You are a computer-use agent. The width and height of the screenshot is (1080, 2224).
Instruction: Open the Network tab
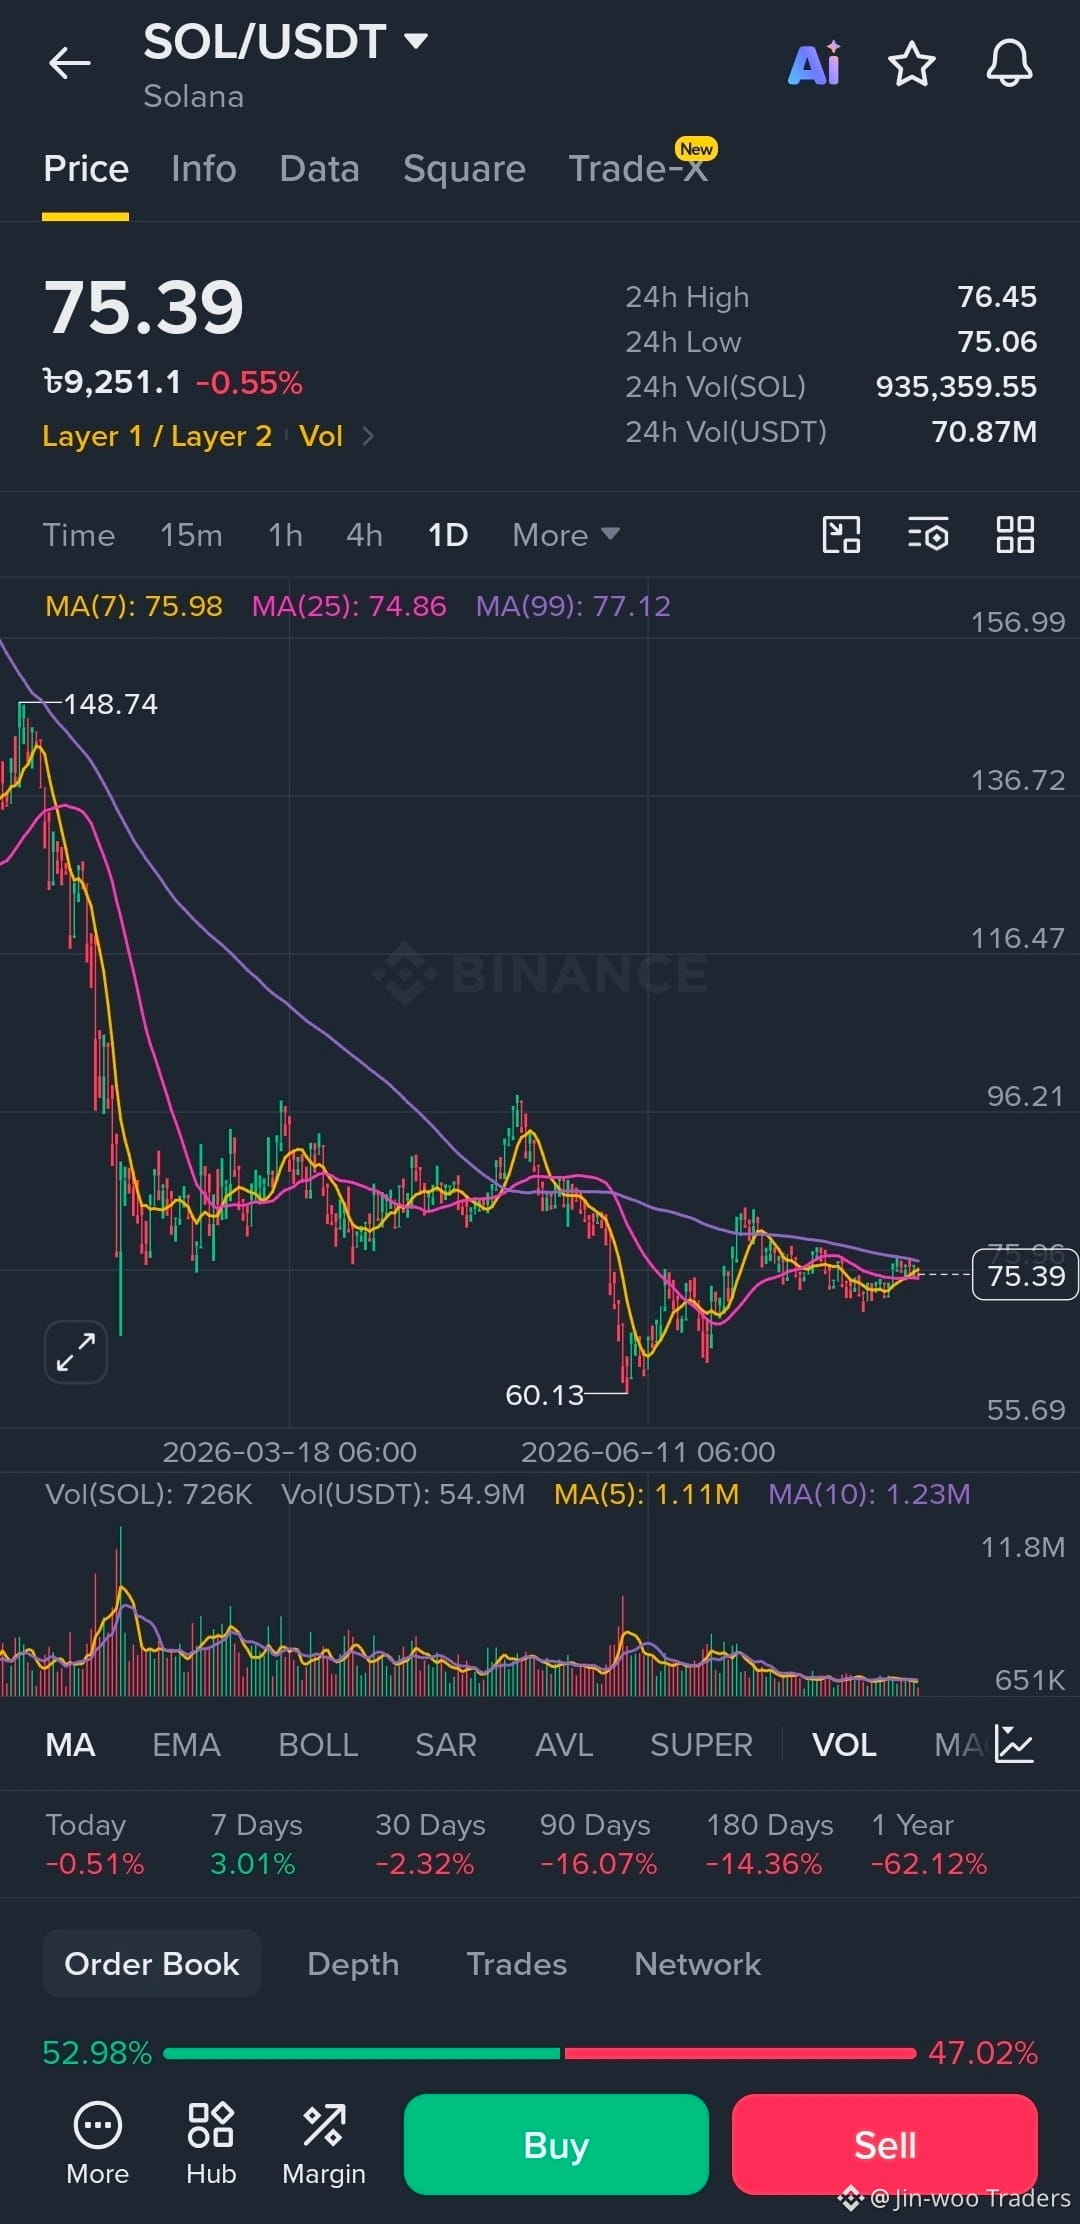pos(698,1964)
